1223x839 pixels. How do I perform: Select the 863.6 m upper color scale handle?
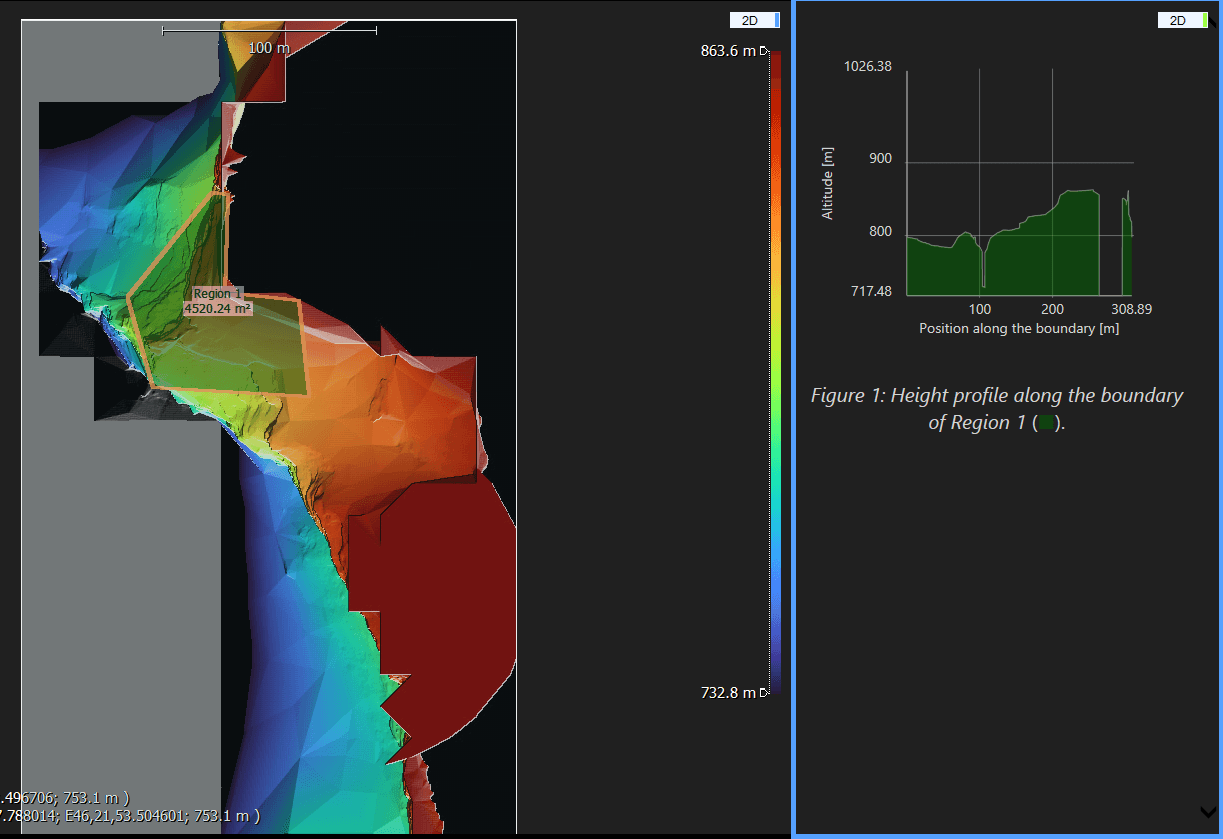[x=764, y=51]
